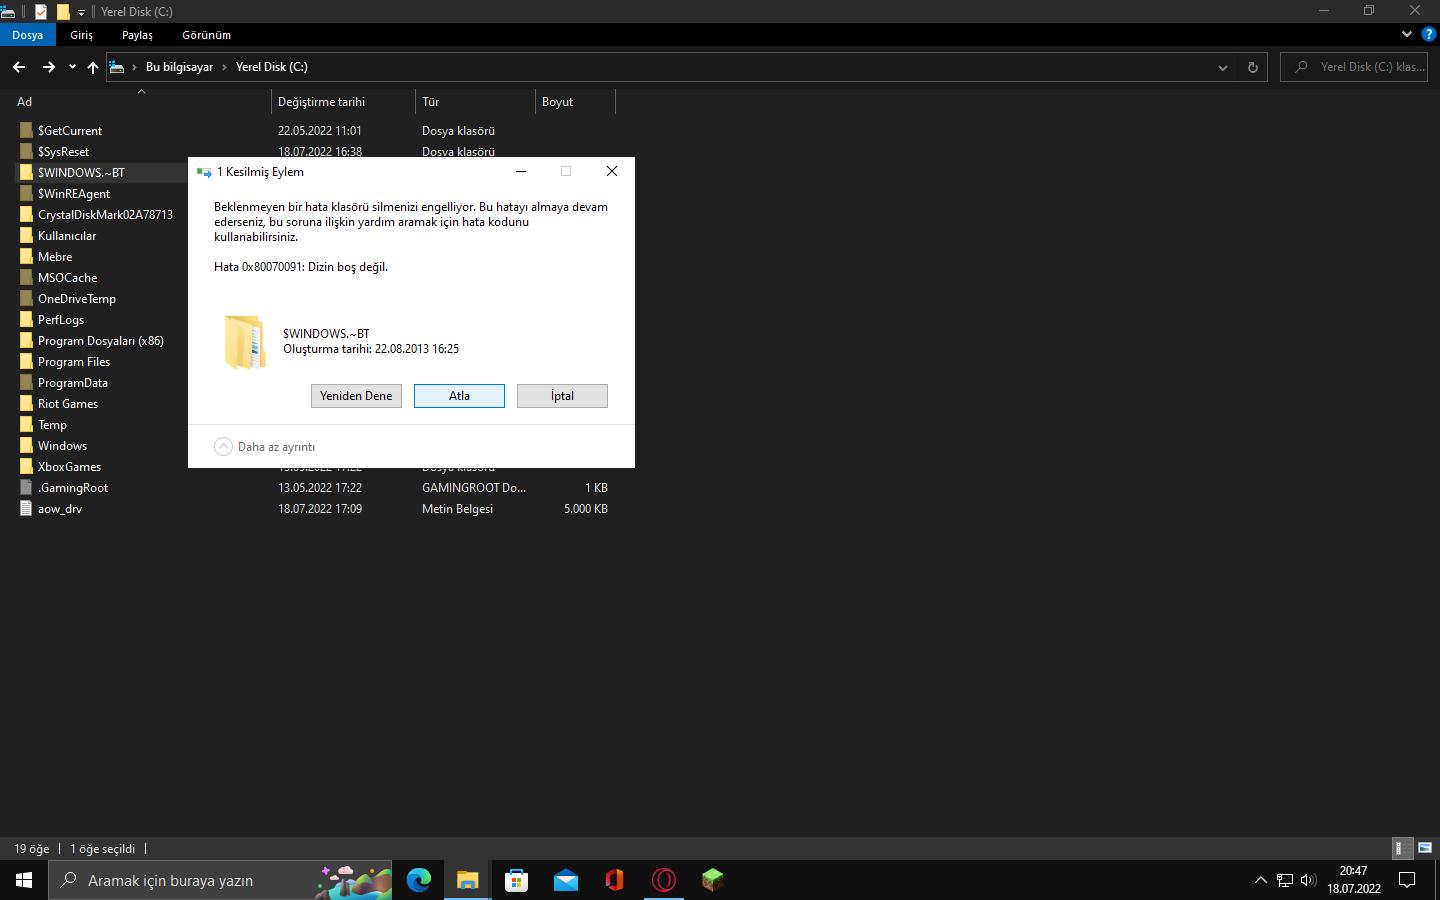Viewport: 1440px width, 900px height.
Task: Open Opera browser from the taskbar
Action: tap(663, 880)
